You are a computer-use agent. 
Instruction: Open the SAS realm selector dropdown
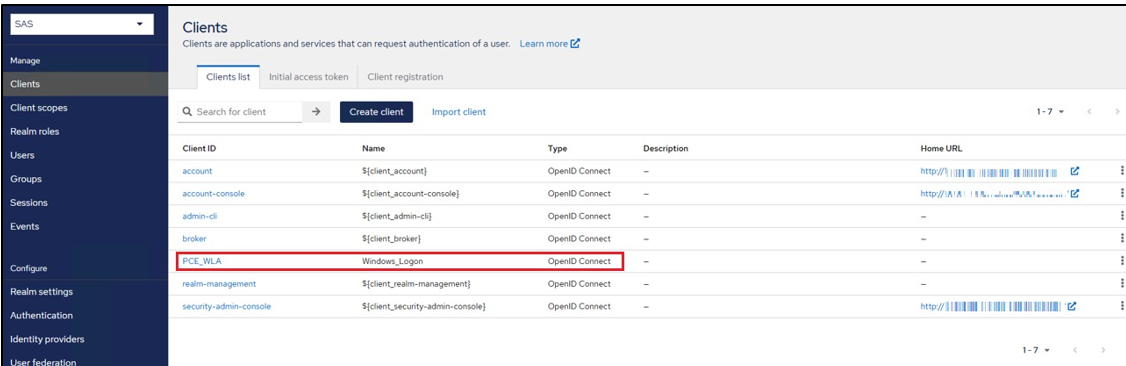tap(82, 24)
